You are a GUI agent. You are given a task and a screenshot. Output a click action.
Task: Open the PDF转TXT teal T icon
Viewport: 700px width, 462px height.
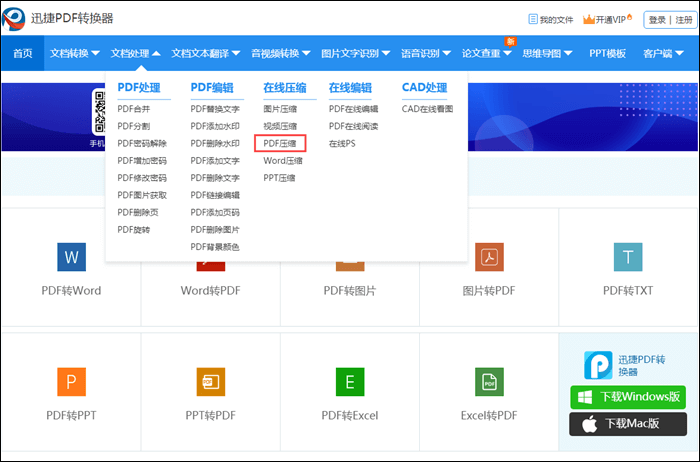628,257
